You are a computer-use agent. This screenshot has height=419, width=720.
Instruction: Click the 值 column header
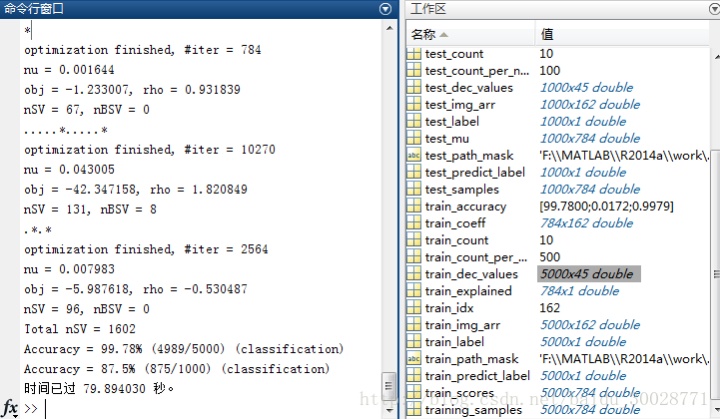tap(547, 34)
